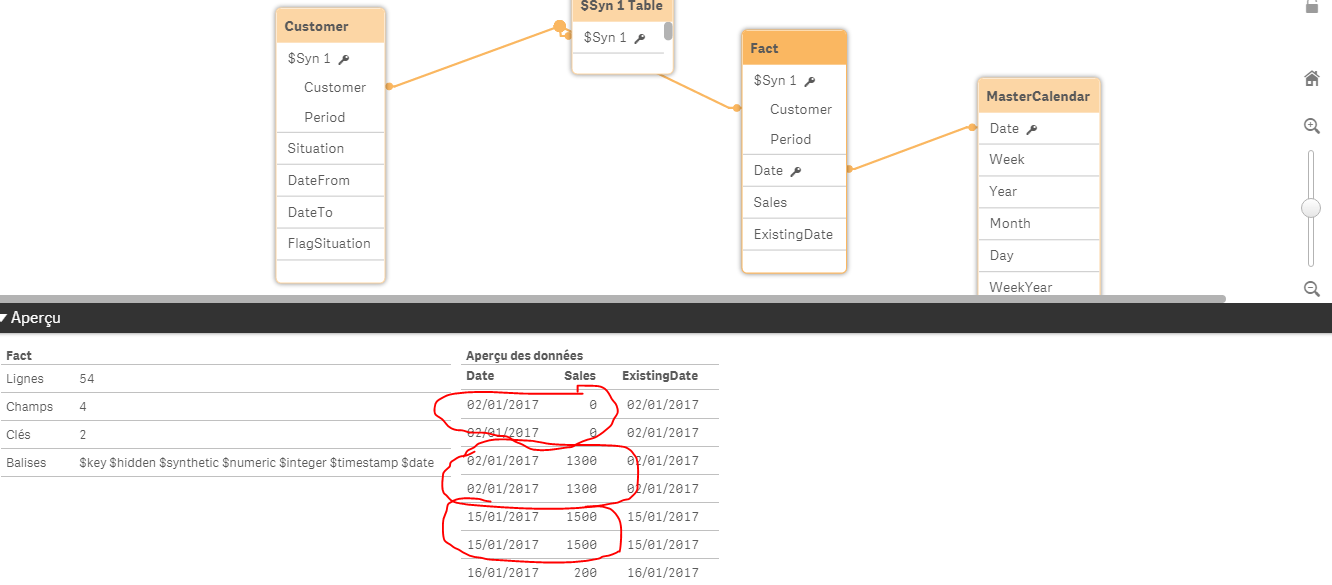The height and width of the screenshot is (585, 1332).
Task: Select the zoom in magnifier icon
Action: point(1311,126)
